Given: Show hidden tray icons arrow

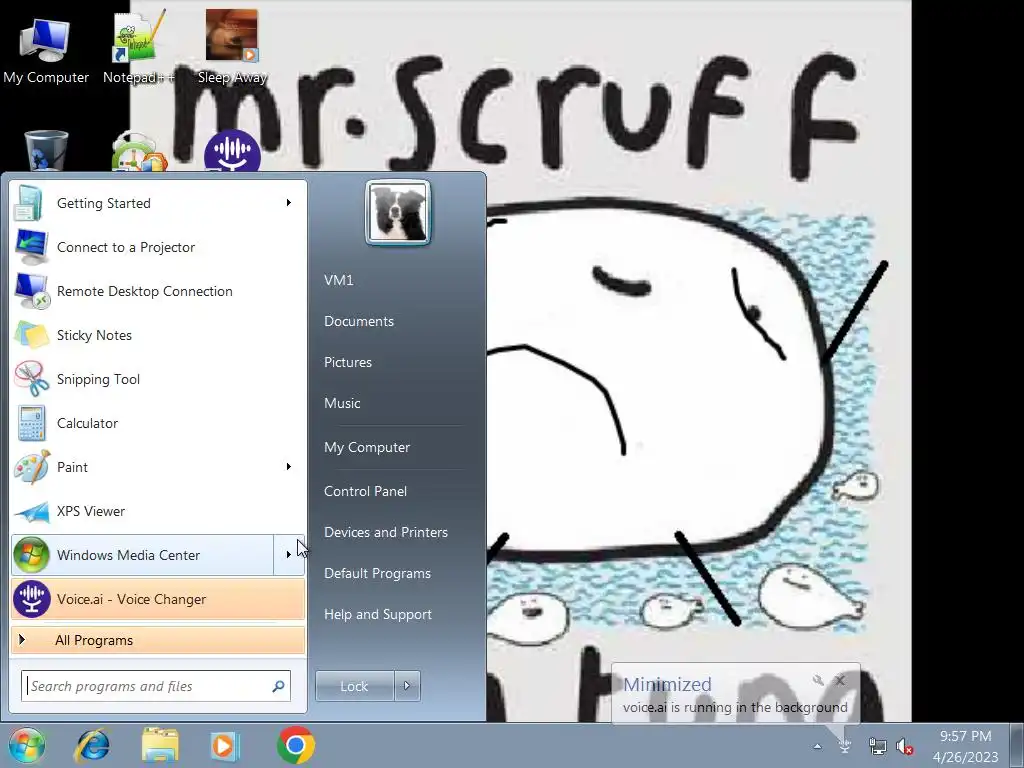Looking at the screenshot, I should [817, 746].
